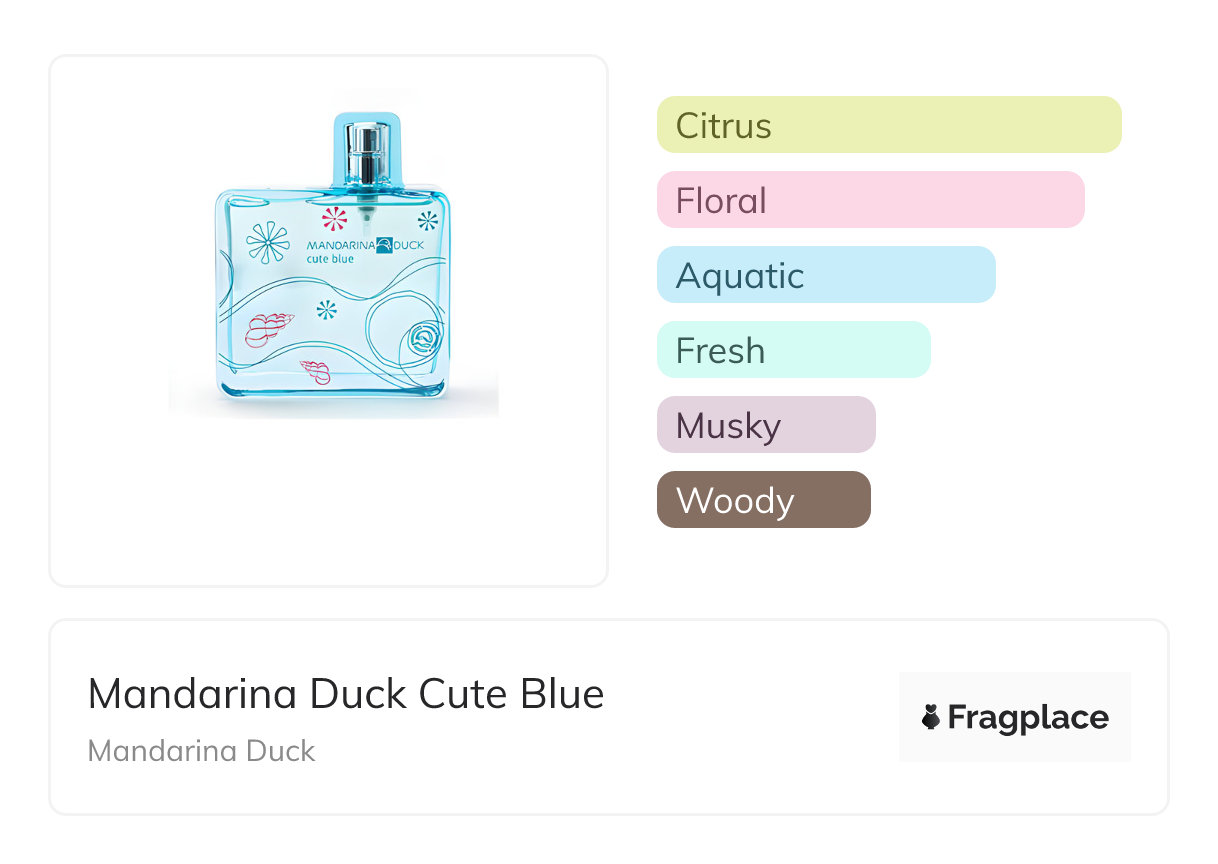The image size is (1218, 864).
Task: Click the small blue asterisk in the bottle center
Action: click(x=327, y=310)
